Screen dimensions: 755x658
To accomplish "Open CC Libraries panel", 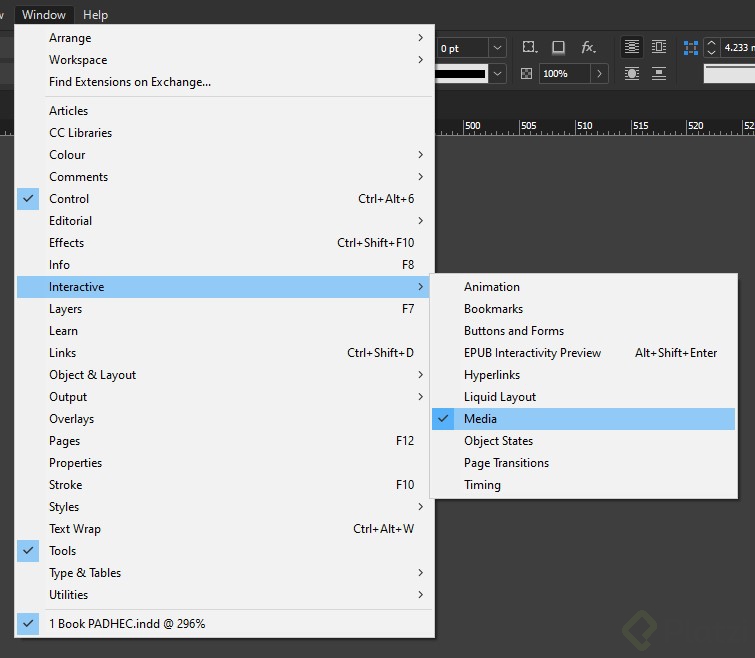I will 225,133.
